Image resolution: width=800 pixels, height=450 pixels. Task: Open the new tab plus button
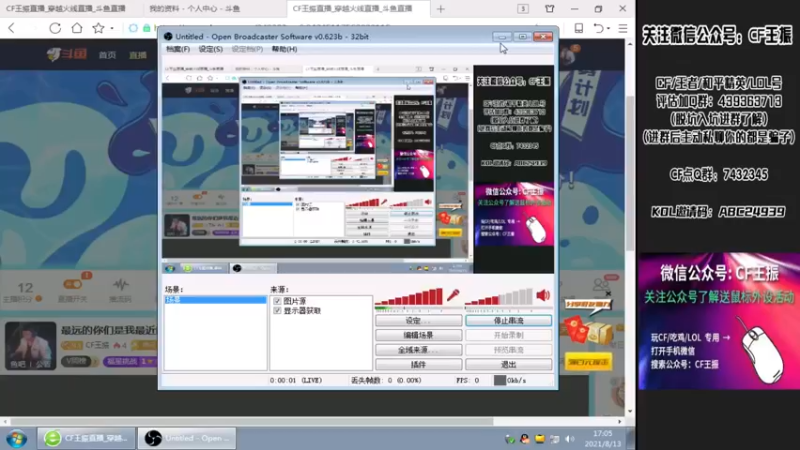(x=441, y=9)
